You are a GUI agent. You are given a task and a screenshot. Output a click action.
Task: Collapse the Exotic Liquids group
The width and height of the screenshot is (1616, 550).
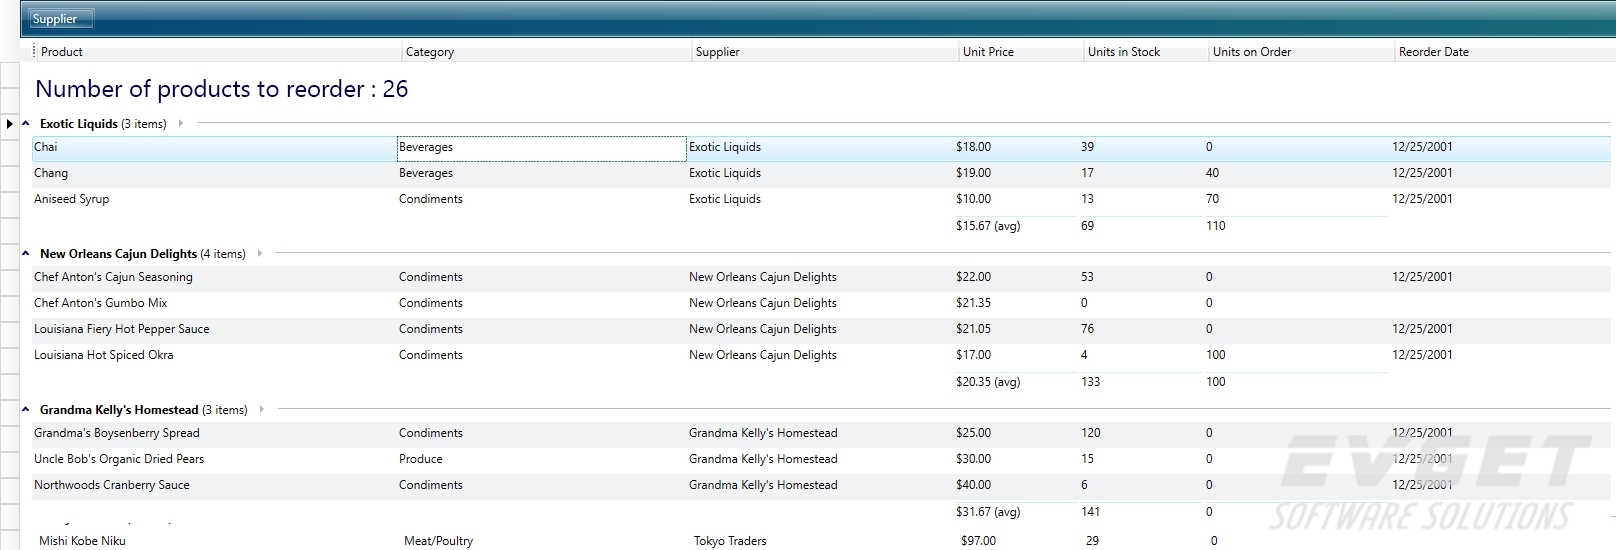(x=26, y=124)
